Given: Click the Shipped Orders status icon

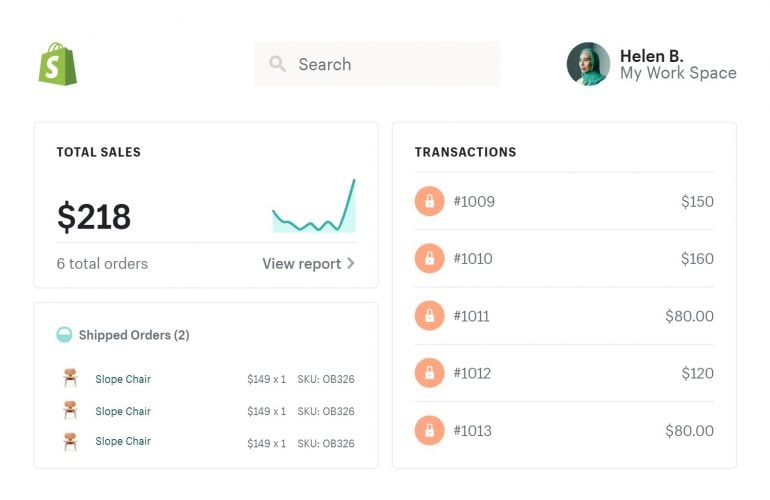Looking at the screenshot, I should coord(64,335).
